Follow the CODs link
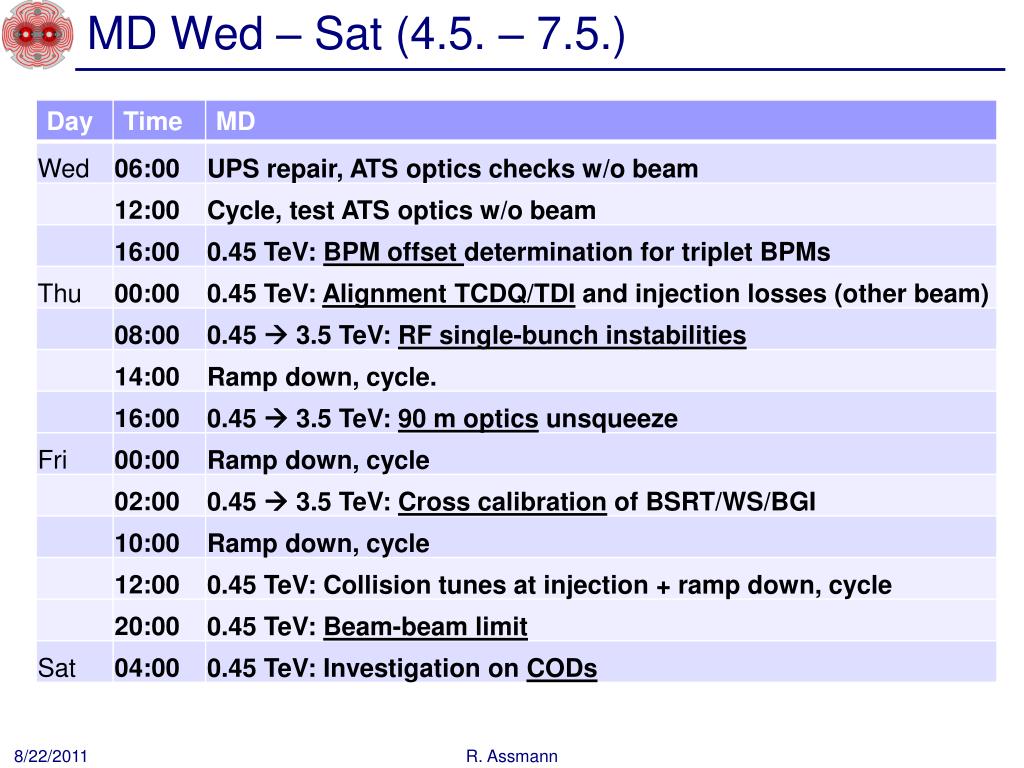This screenshot has width=1024, height=768. click(x=562, y=669)
